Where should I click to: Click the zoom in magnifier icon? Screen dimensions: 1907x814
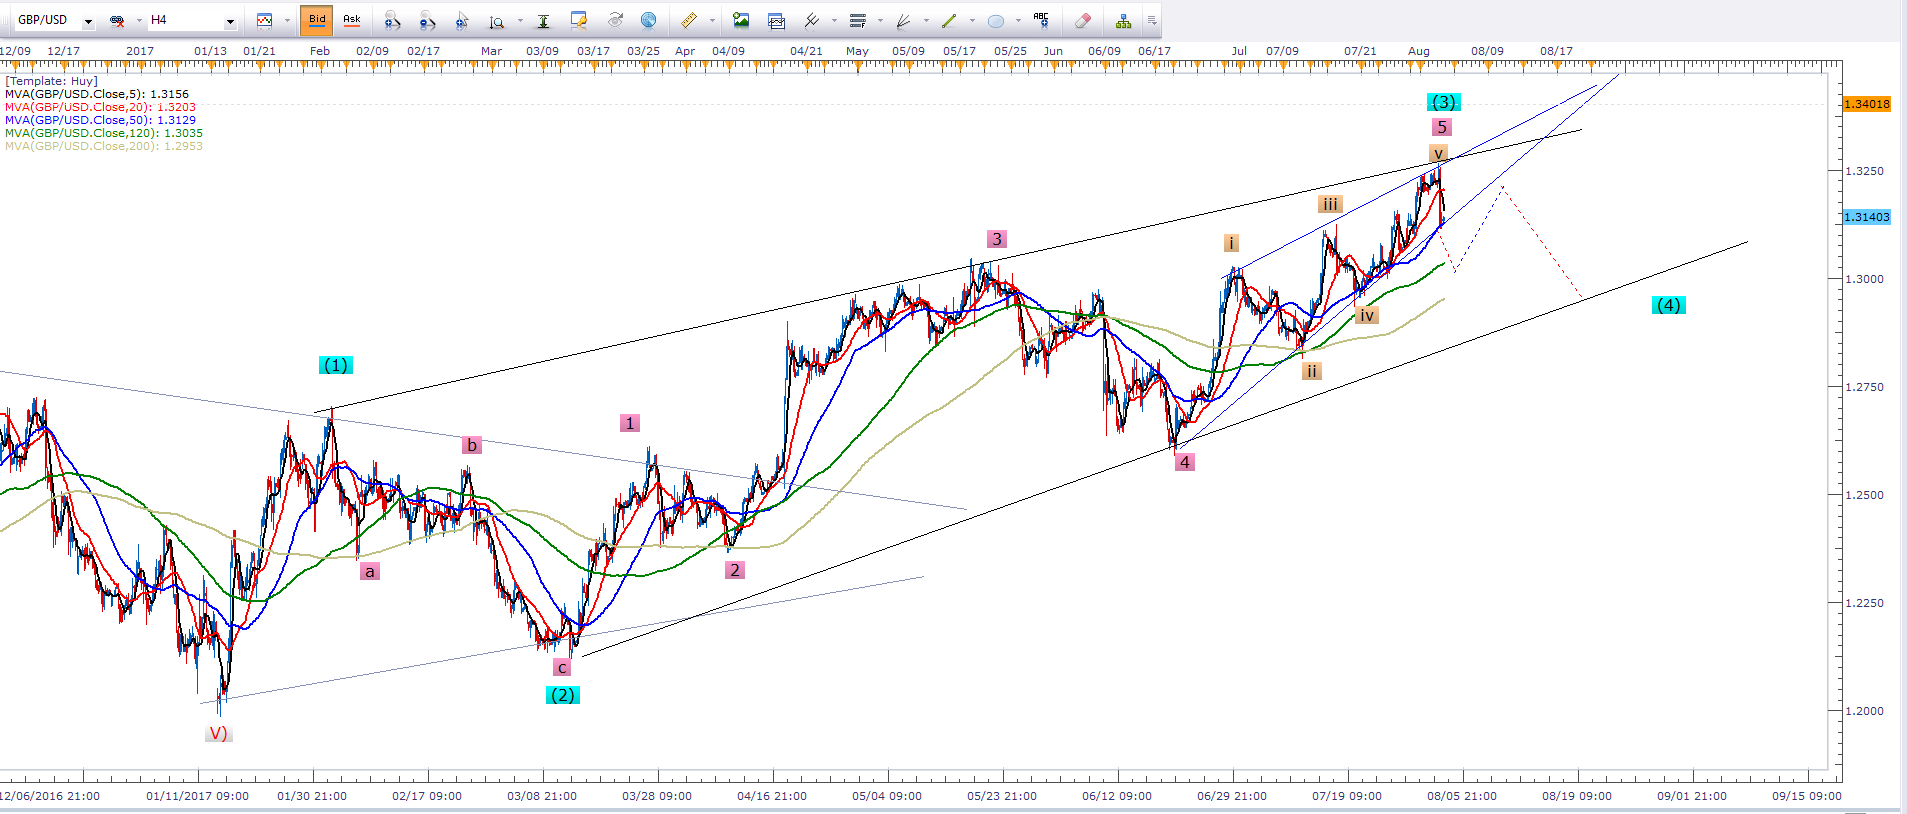click(x=392, y=20)
